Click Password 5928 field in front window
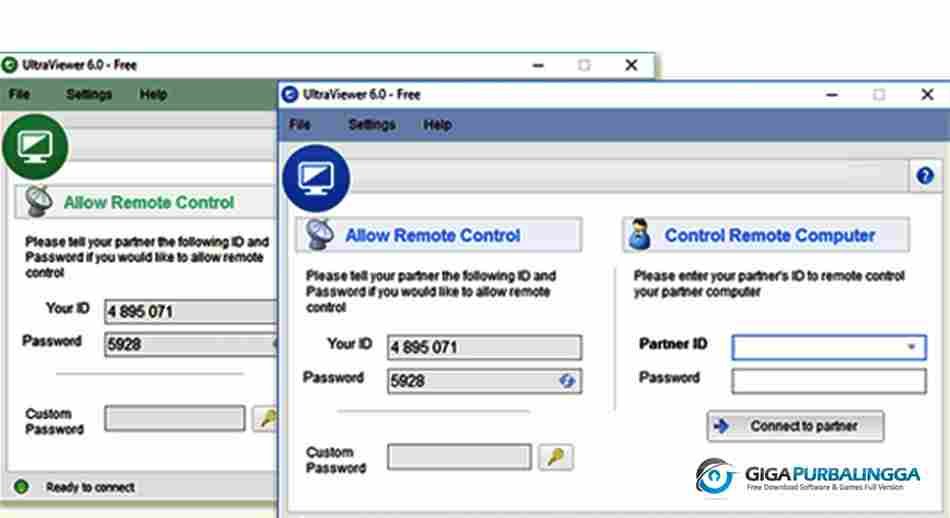The image size is (950, 518). pyautogui.click(x=484, y=381)
